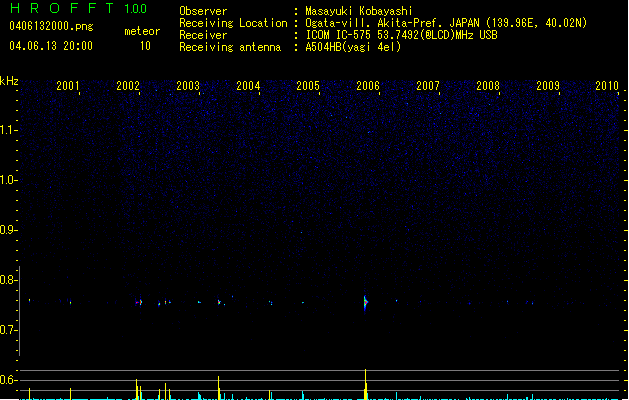Click the 0.9 kHz frequency tick label
Screen dimensions: 629x400
[x=8, y=230]
